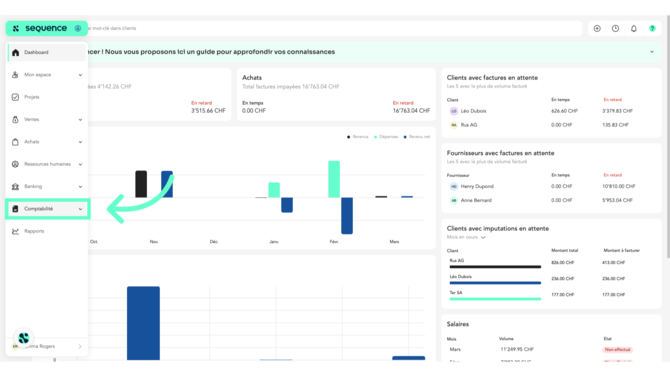Click the black Nov. revenue bar

click(x=141, y=184)
